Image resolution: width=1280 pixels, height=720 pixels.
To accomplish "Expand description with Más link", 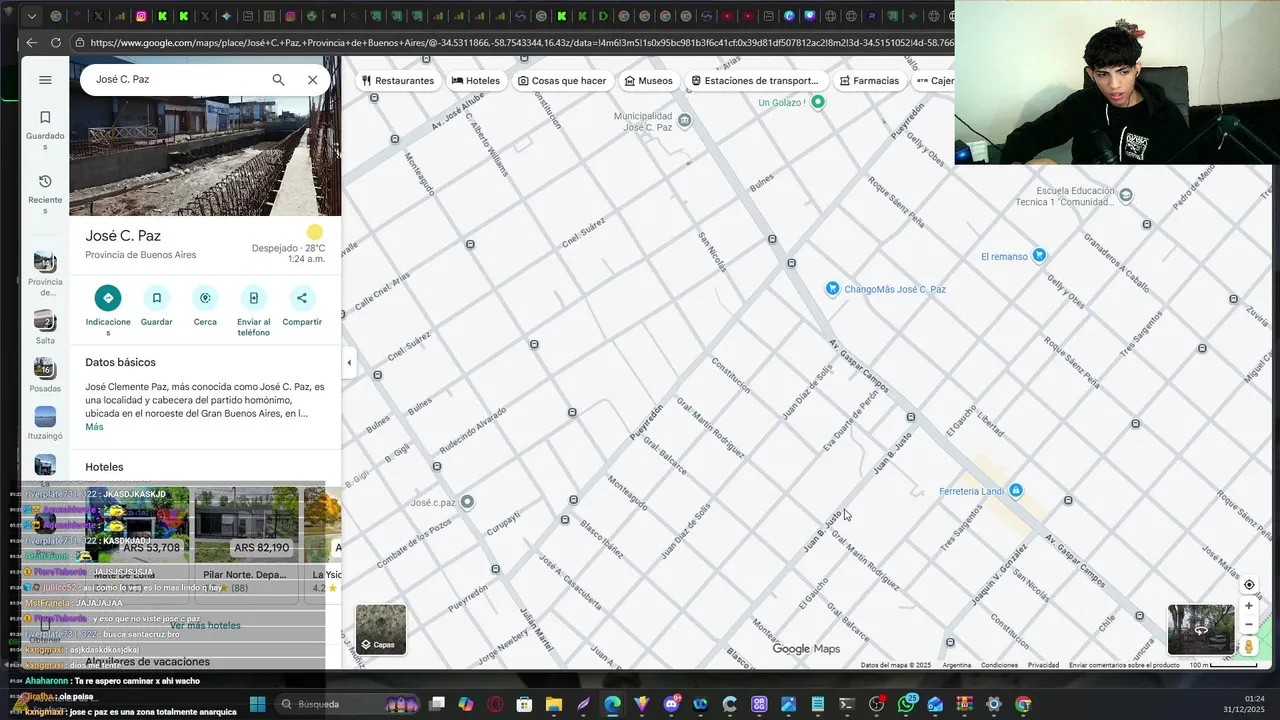I will (x=94, y=427).
